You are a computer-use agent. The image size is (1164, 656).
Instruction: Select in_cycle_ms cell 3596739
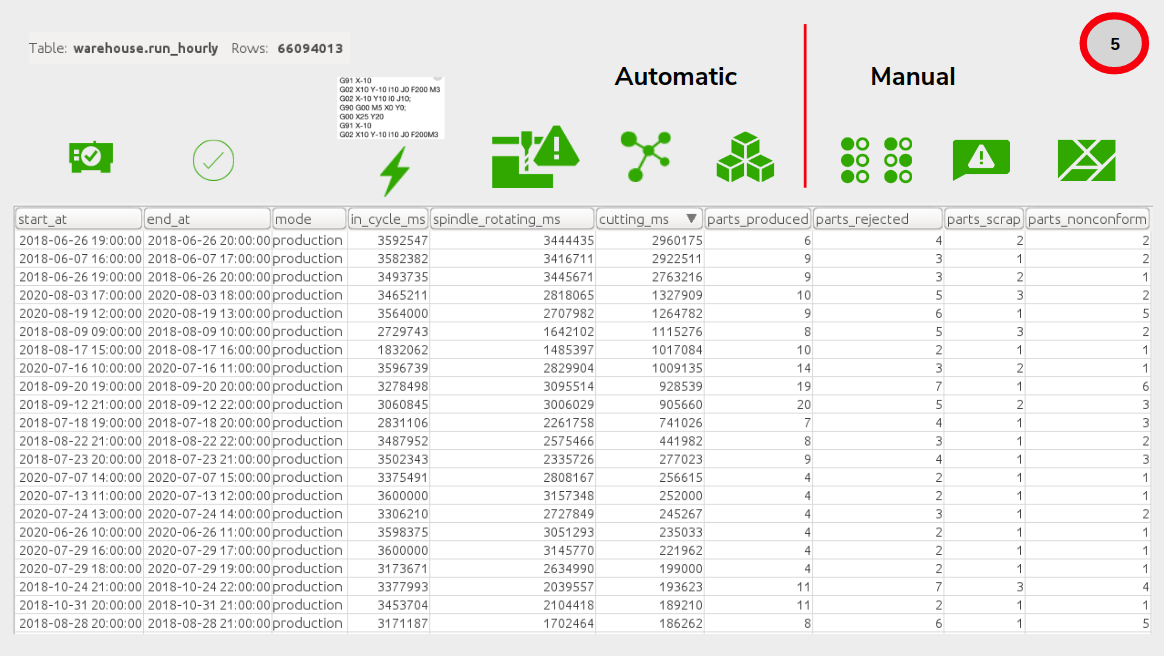coord(388,367)
